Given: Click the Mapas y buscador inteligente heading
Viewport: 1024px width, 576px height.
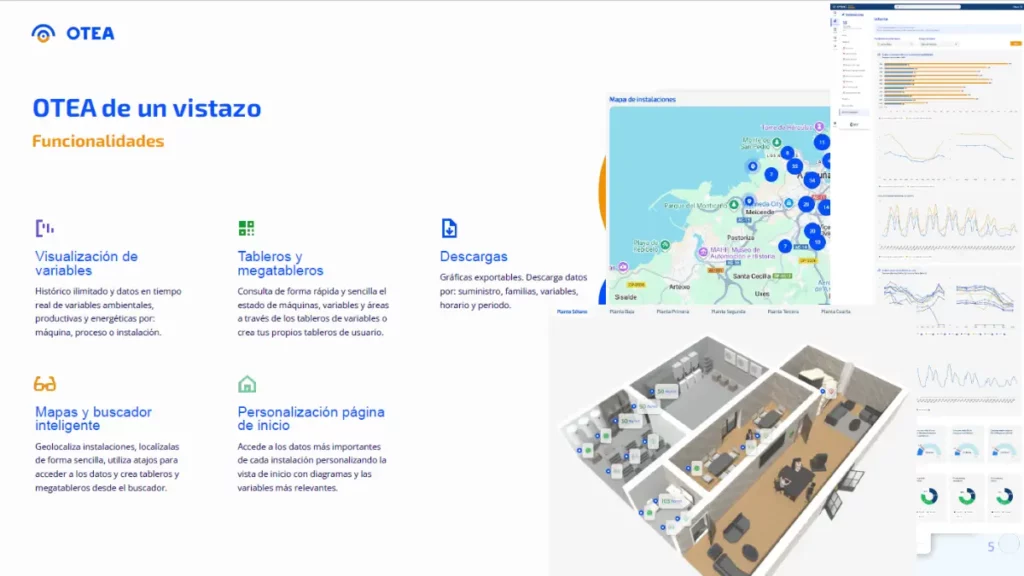Looking at the screenshot, I should click(x=93, y=419).
